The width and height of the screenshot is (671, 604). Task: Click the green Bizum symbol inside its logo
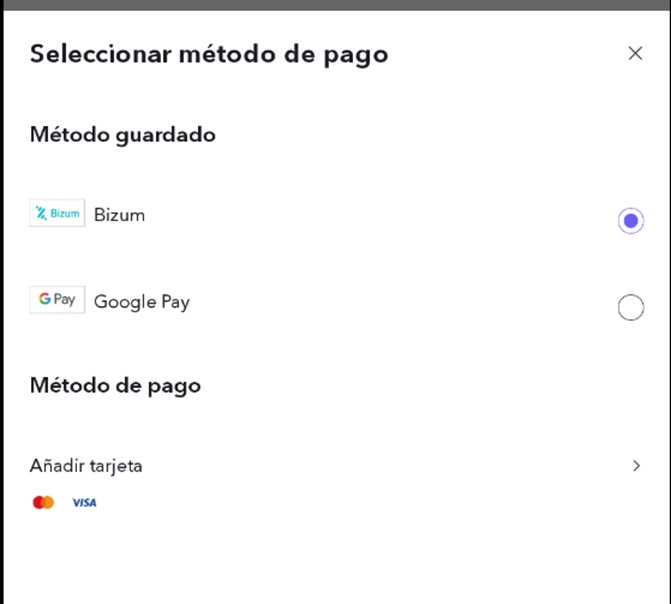[x=41, y=213]
